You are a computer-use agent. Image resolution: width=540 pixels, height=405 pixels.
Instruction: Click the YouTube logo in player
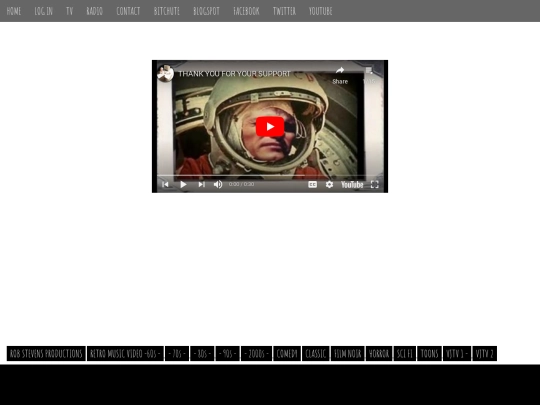pyautogui.click(x=352, y=185)
